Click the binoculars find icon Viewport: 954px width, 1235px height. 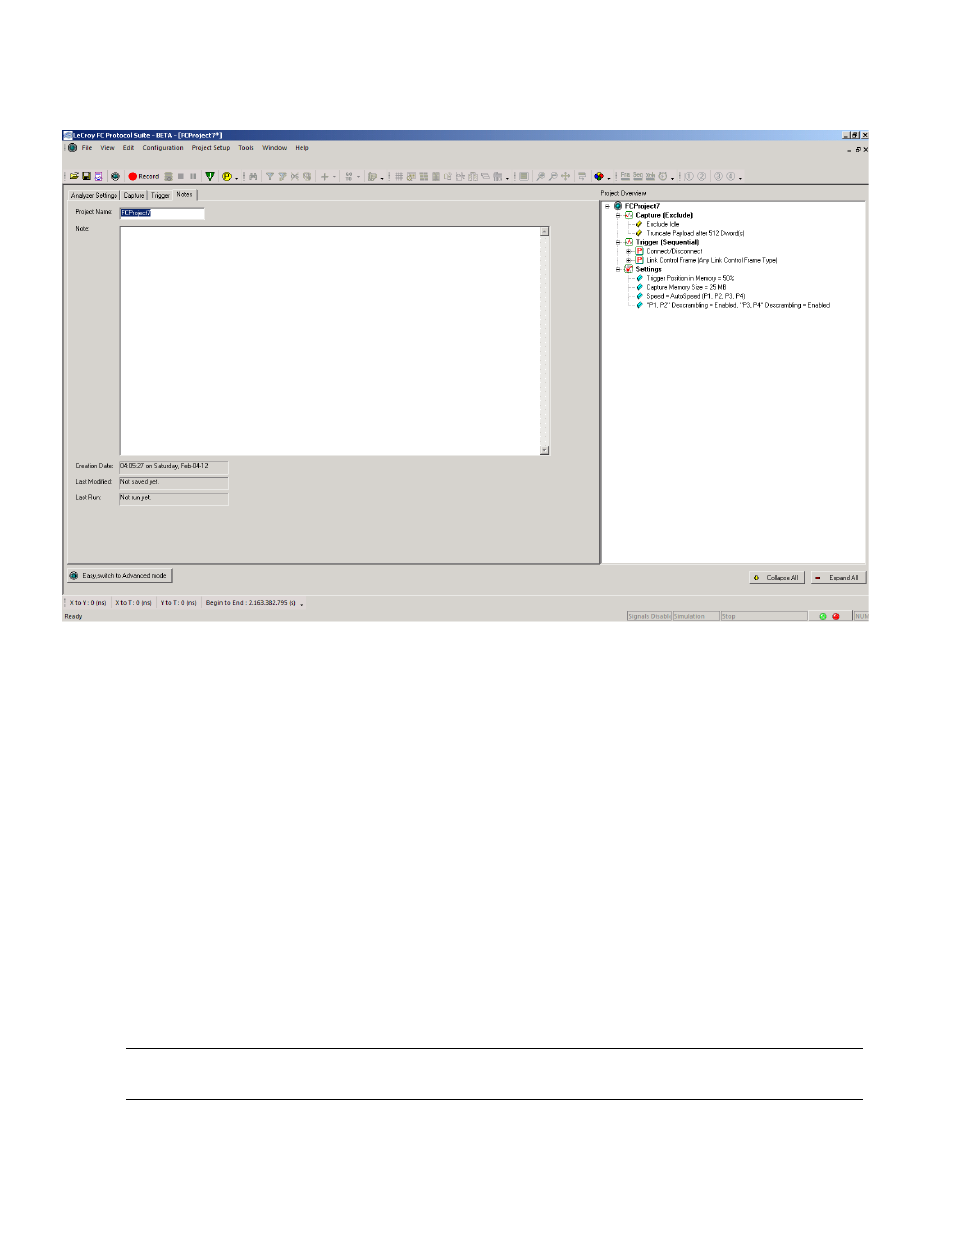(x=253, y=176)
